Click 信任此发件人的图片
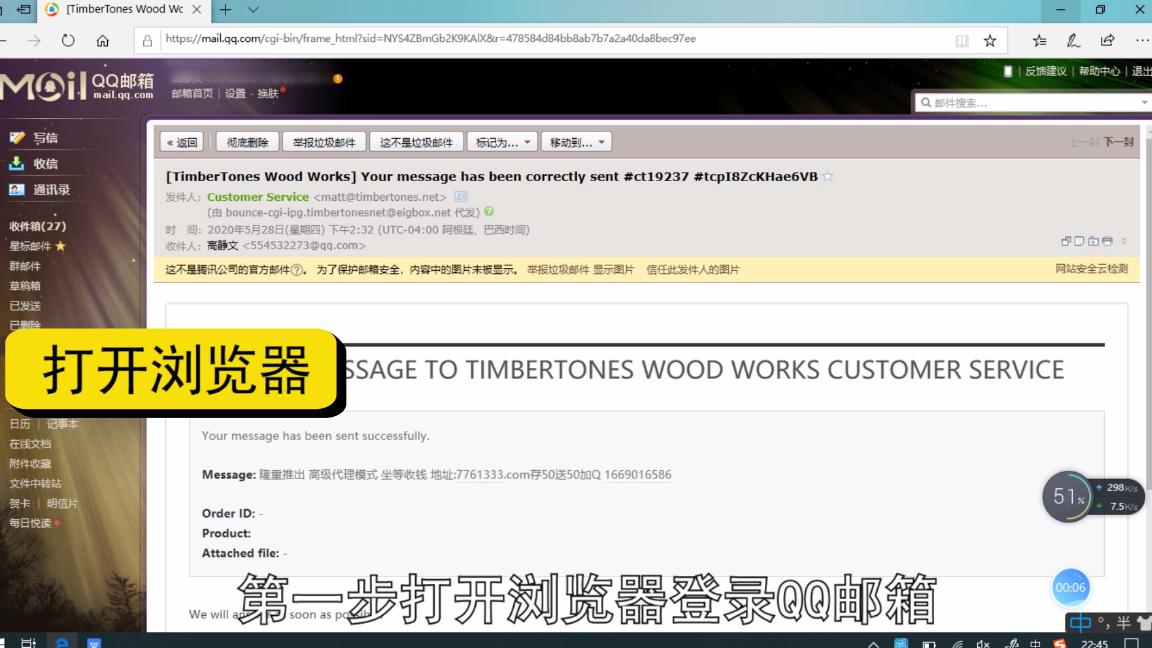The height and width of the screenshot is (648, 1152). click(693, 270)
